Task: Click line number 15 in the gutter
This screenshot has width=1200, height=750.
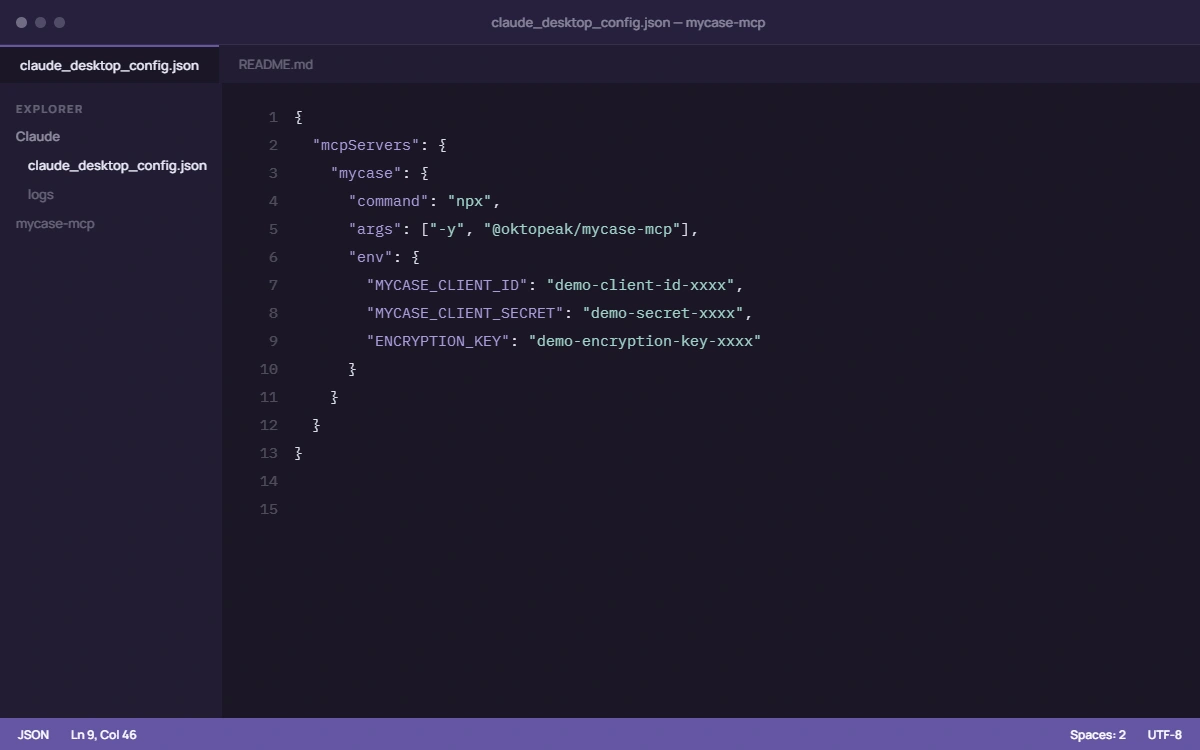Action: tap(269, 509)
